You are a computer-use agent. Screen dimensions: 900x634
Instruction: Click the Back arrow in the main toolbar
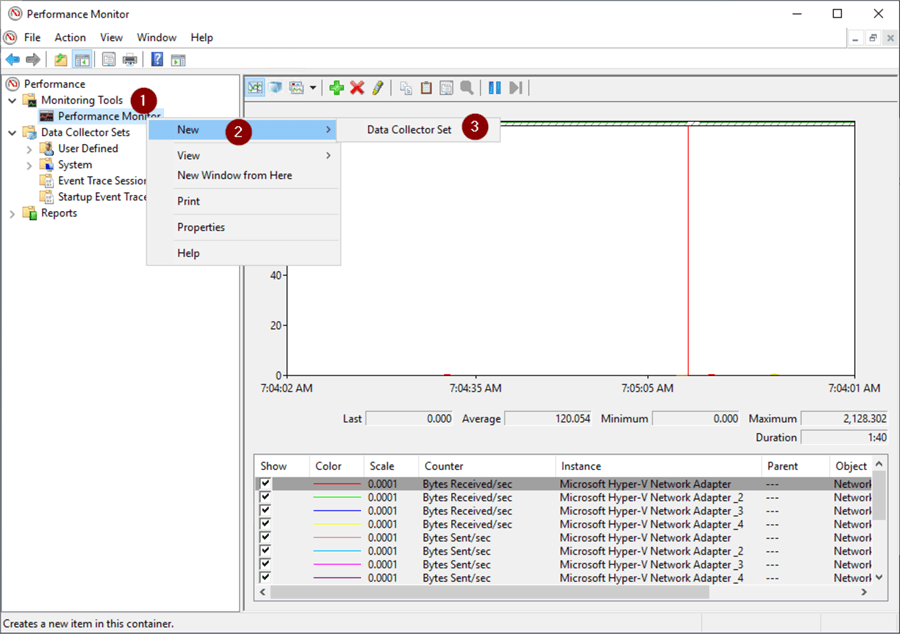point(13,59)
